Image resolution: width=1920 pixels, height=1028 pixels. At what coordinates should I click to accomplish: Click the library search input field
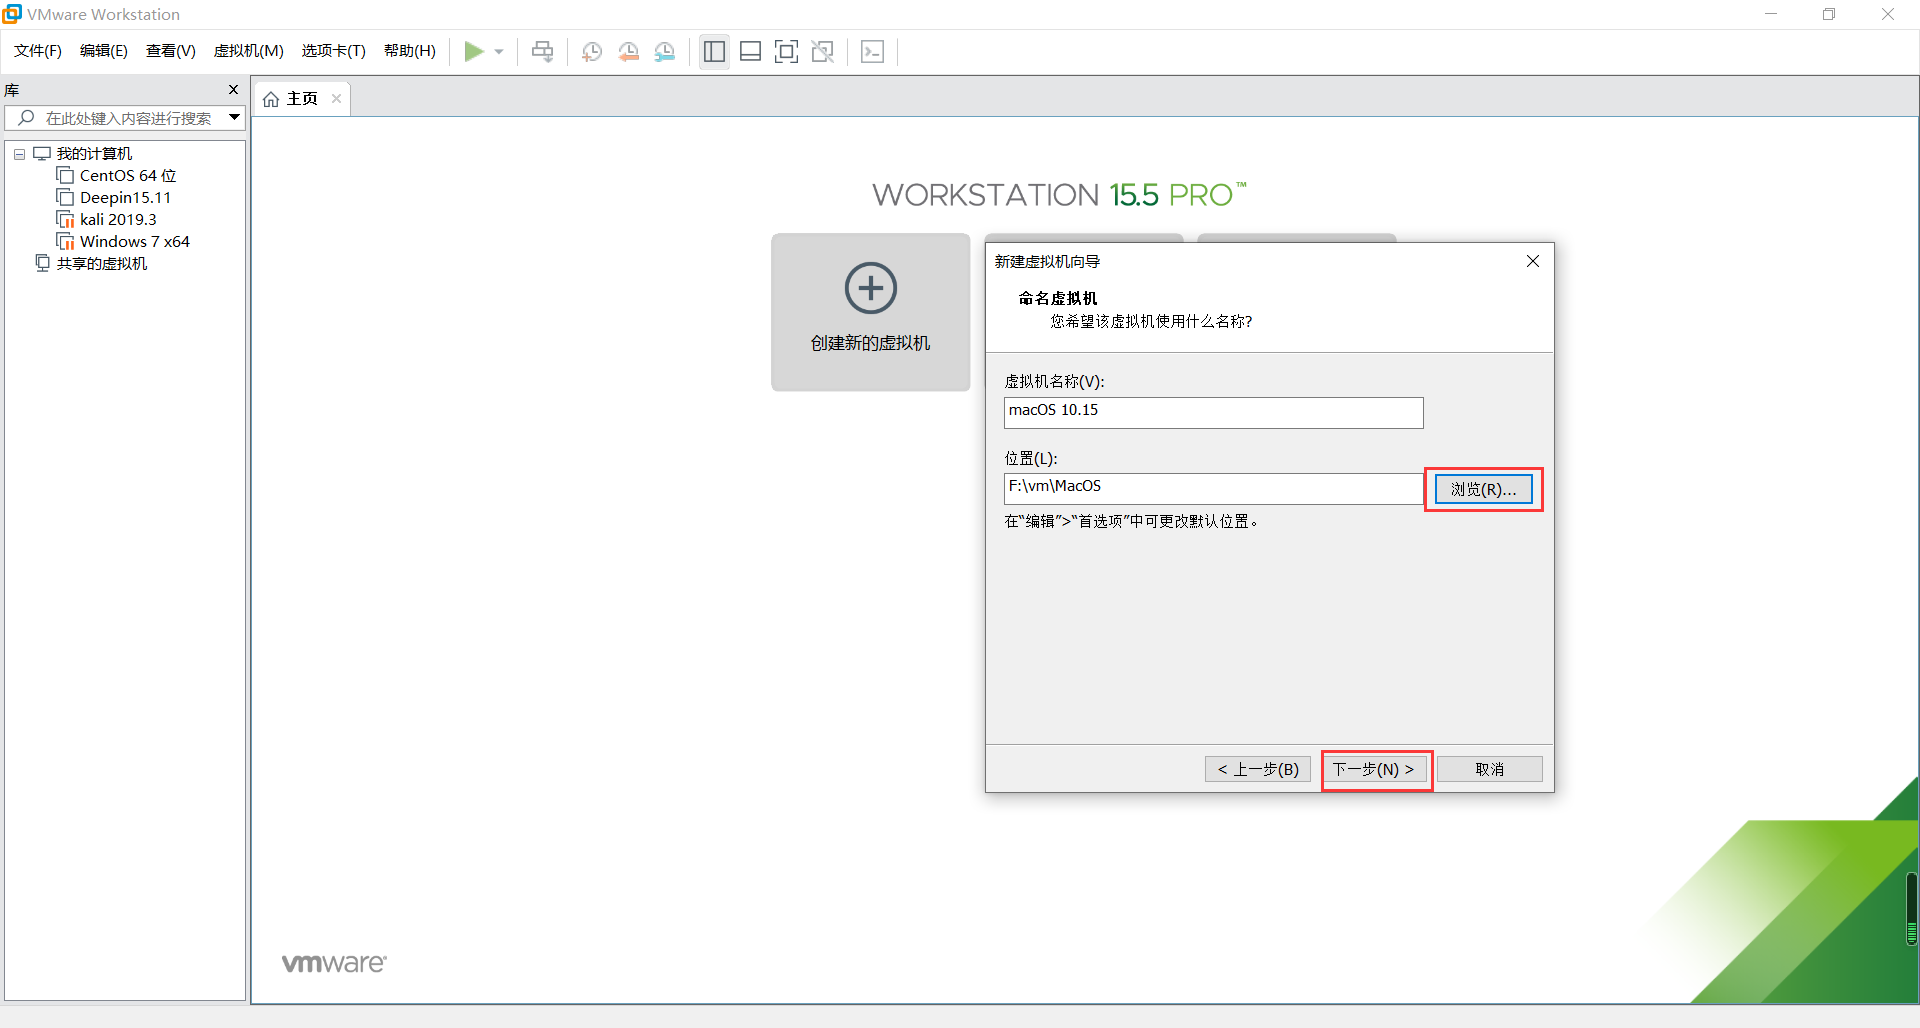(126, 118)
